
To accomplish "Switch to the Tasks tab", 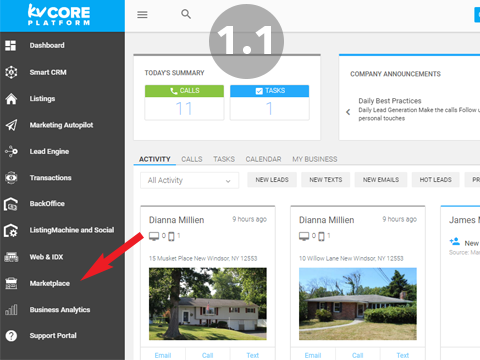I will click(x=224, y=159).
